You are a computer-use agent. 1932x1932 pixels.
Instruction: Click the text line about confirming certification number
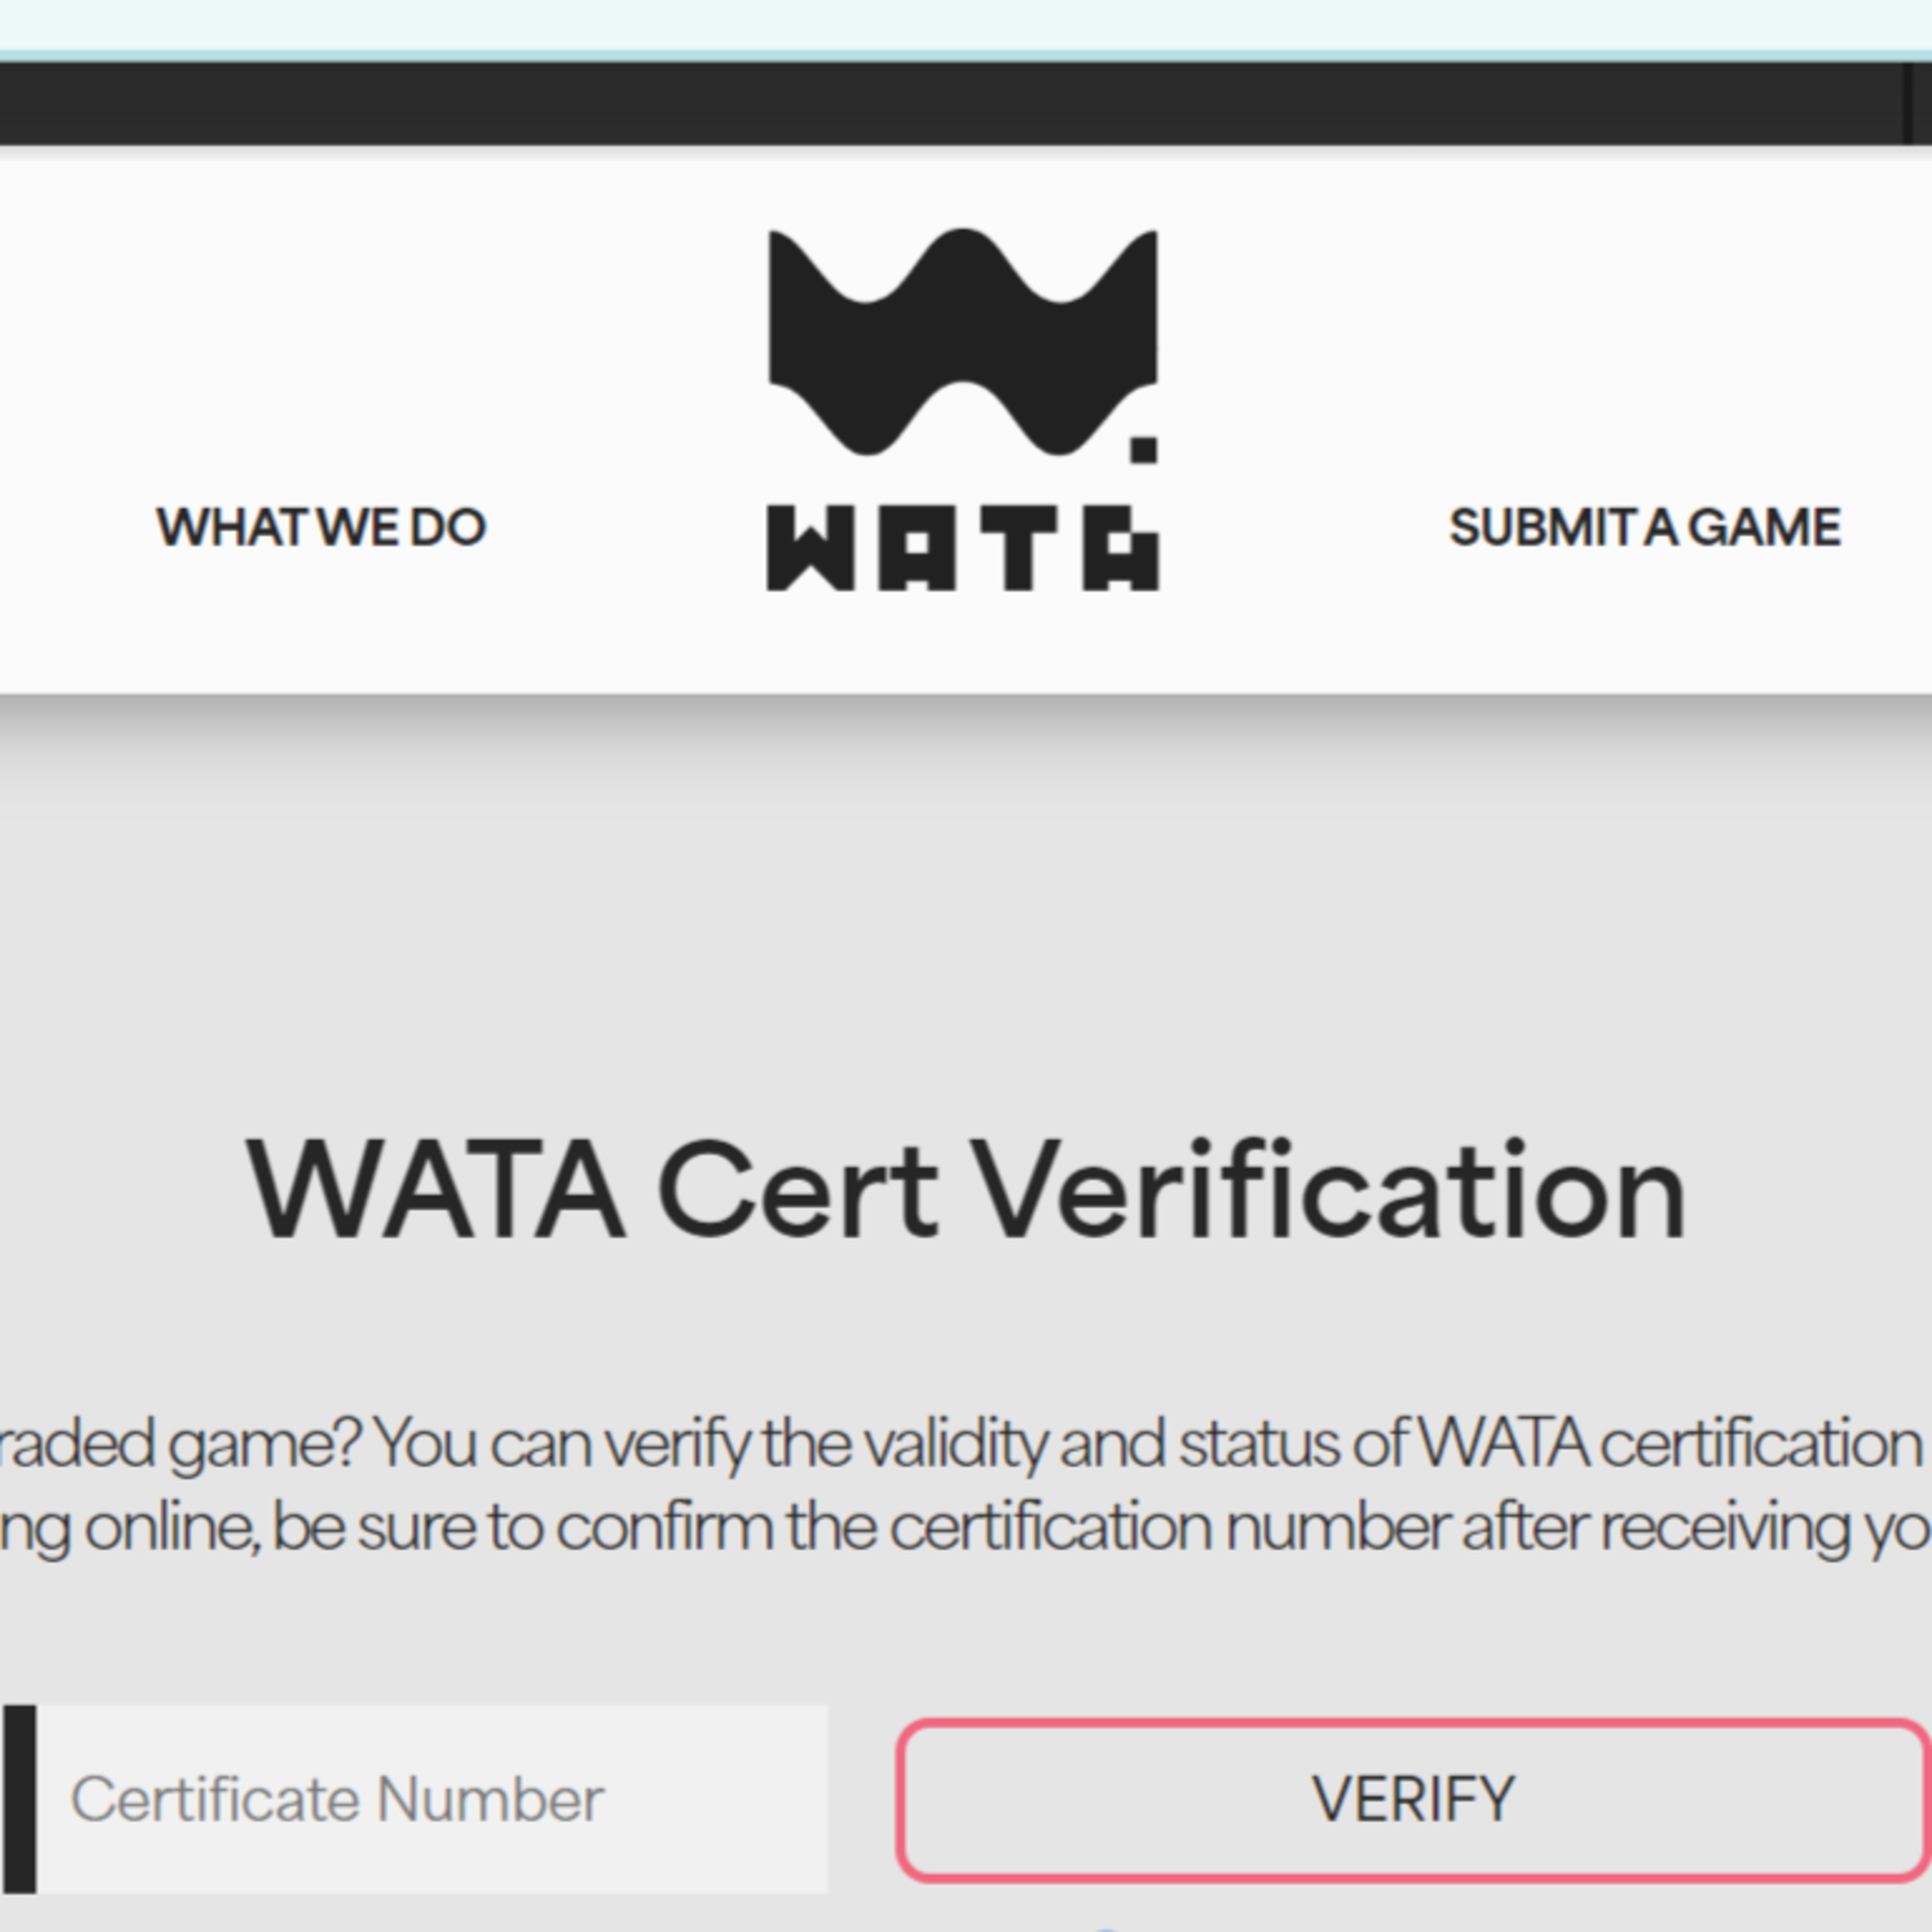[960, 1527]
